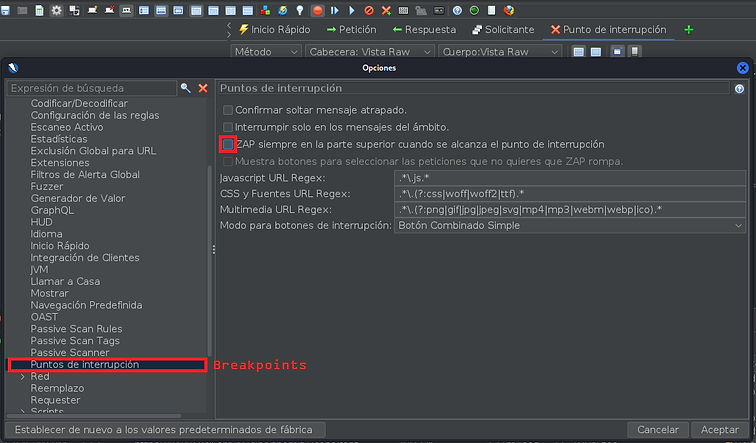Image resolution: width=756 pixels, height=443 pixels.
Task: Close the Opciones dialog
Action: [742, 68]
